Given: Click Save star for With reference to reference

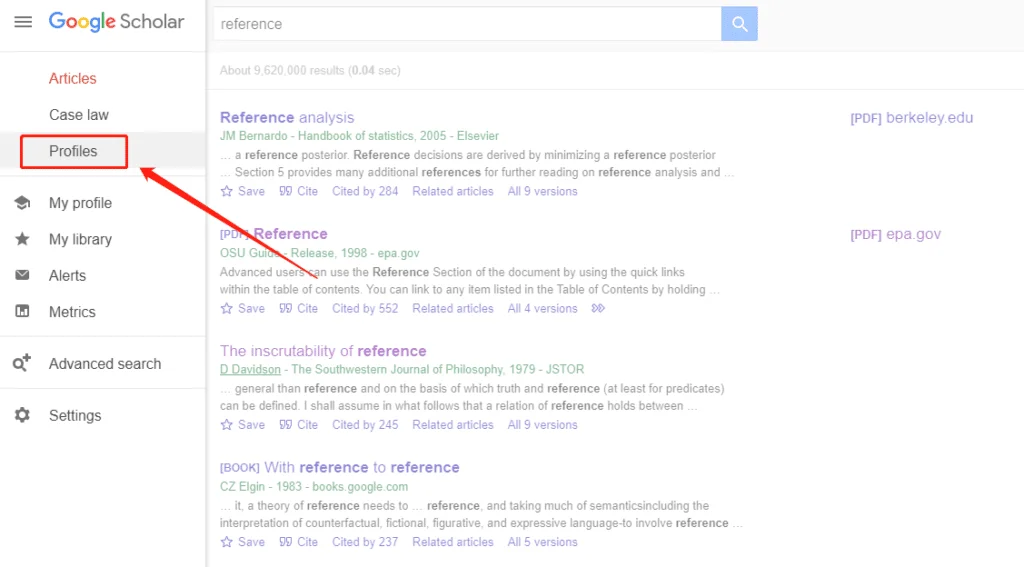Looking at the screenshot, I should pos(227,542).
